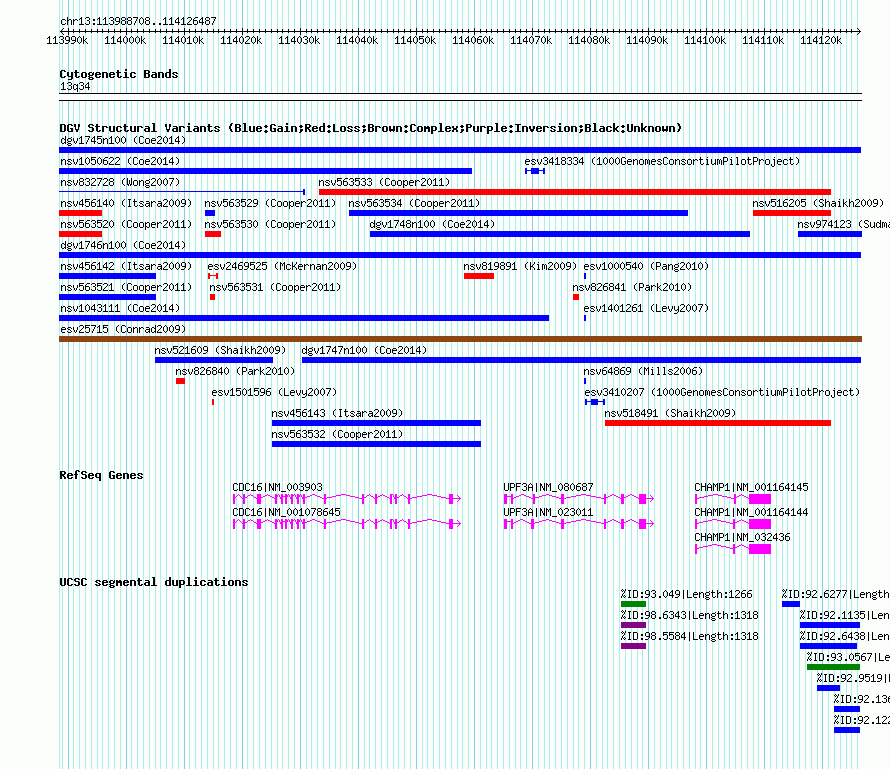Open variant nsv521609 (Shaikh2009)
The height and width of the screenshot is (769, 890).
pos(214,360)
